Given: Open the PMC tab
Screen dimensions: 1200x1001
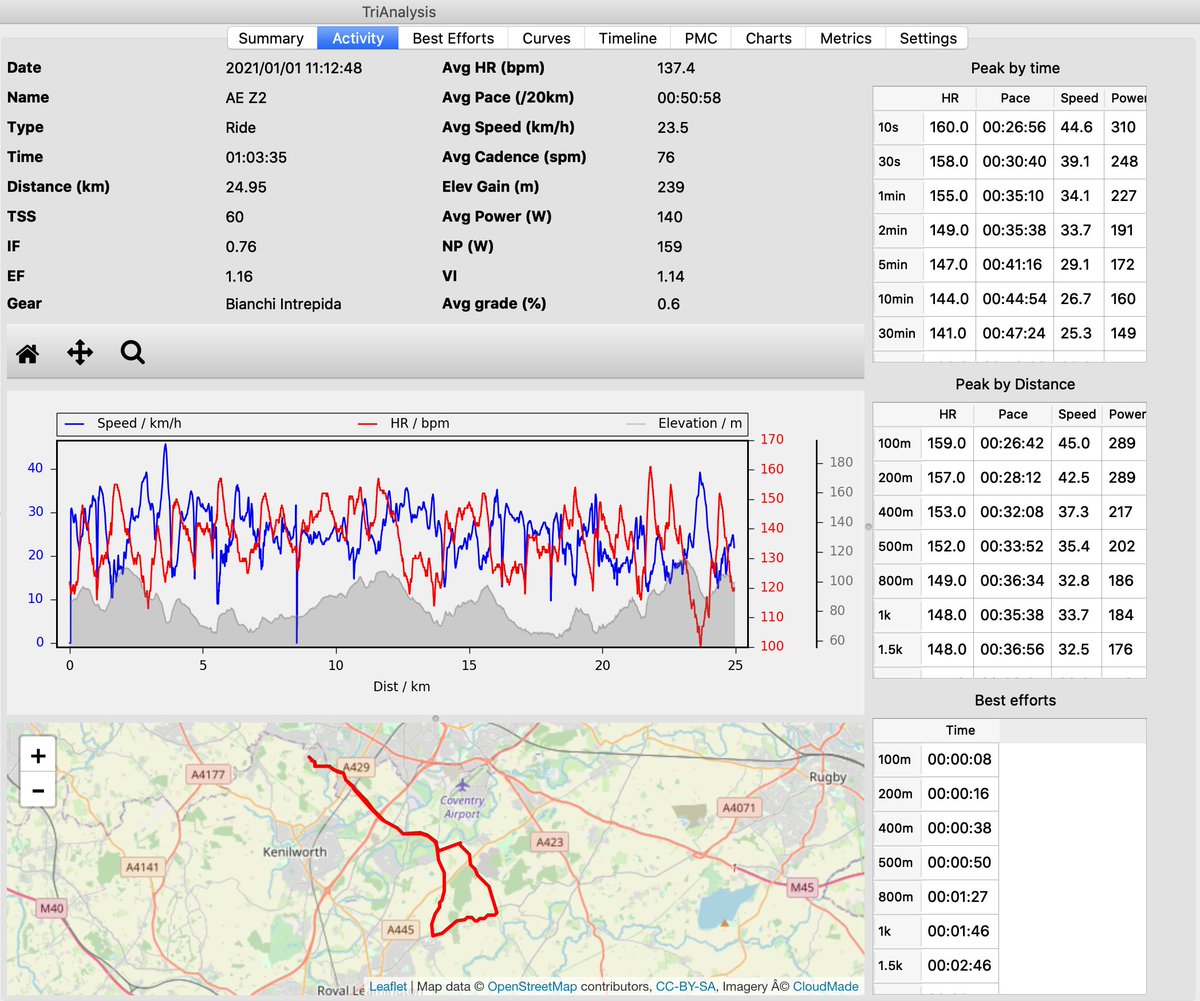Looking at the screenshot, I should tap(701, 38).
